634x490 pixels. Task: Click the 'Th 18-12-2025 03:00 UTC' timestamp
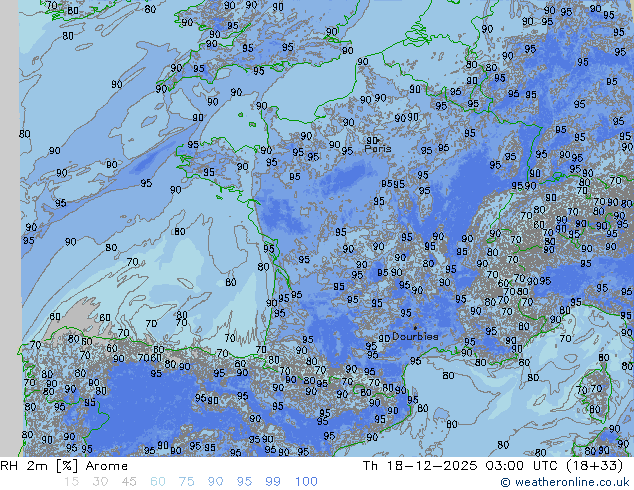pos(460,466)
